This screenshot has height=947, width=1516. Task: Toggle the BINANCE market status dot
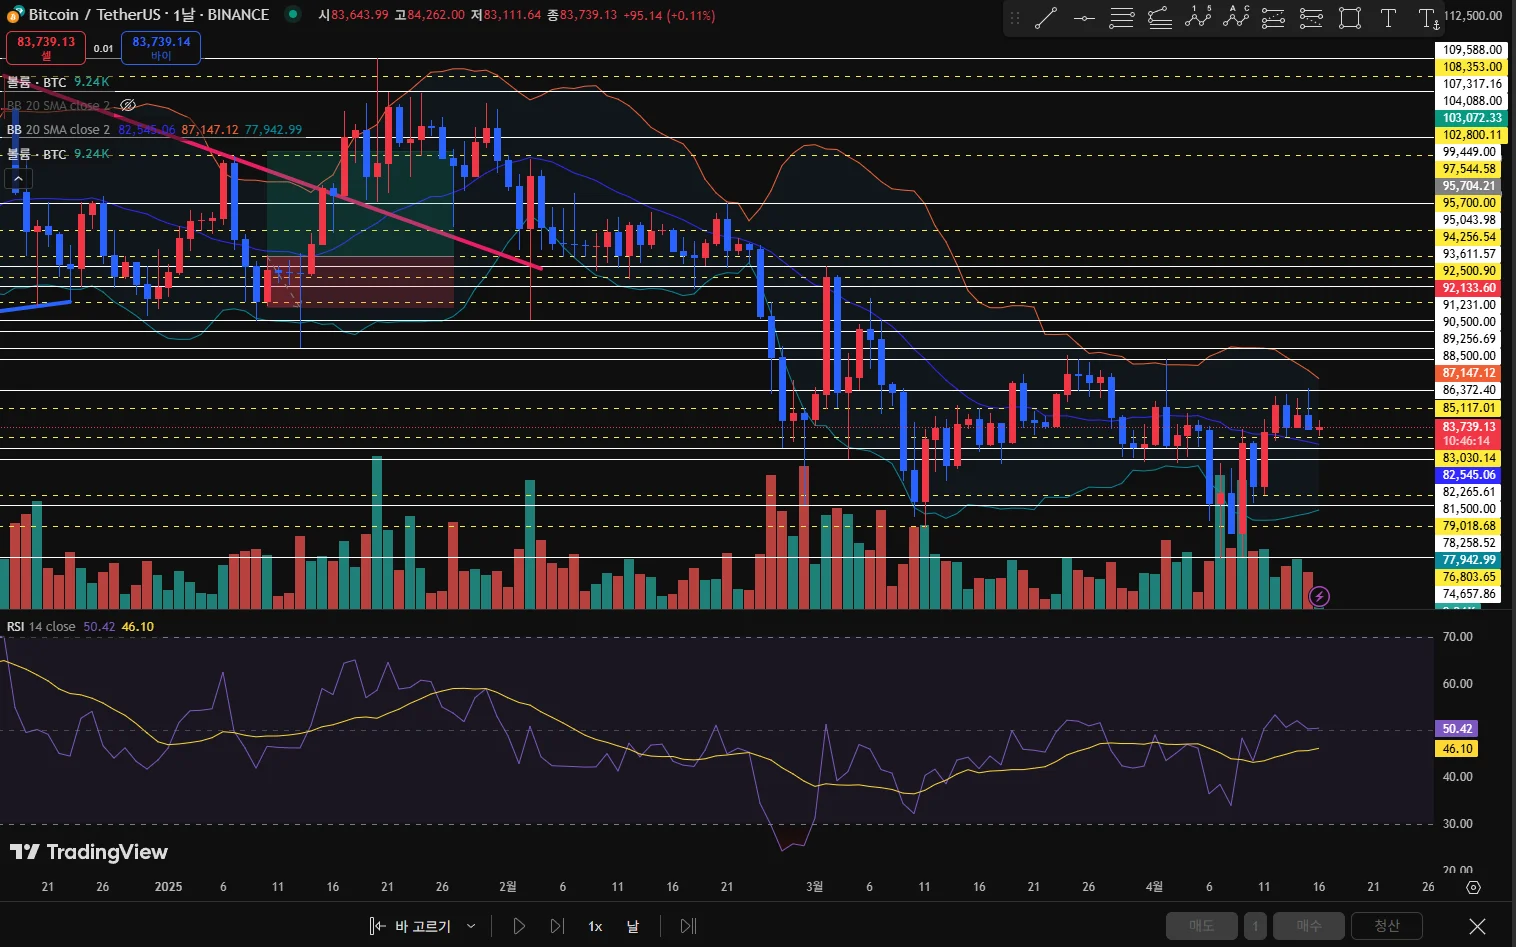click(293, 14)
